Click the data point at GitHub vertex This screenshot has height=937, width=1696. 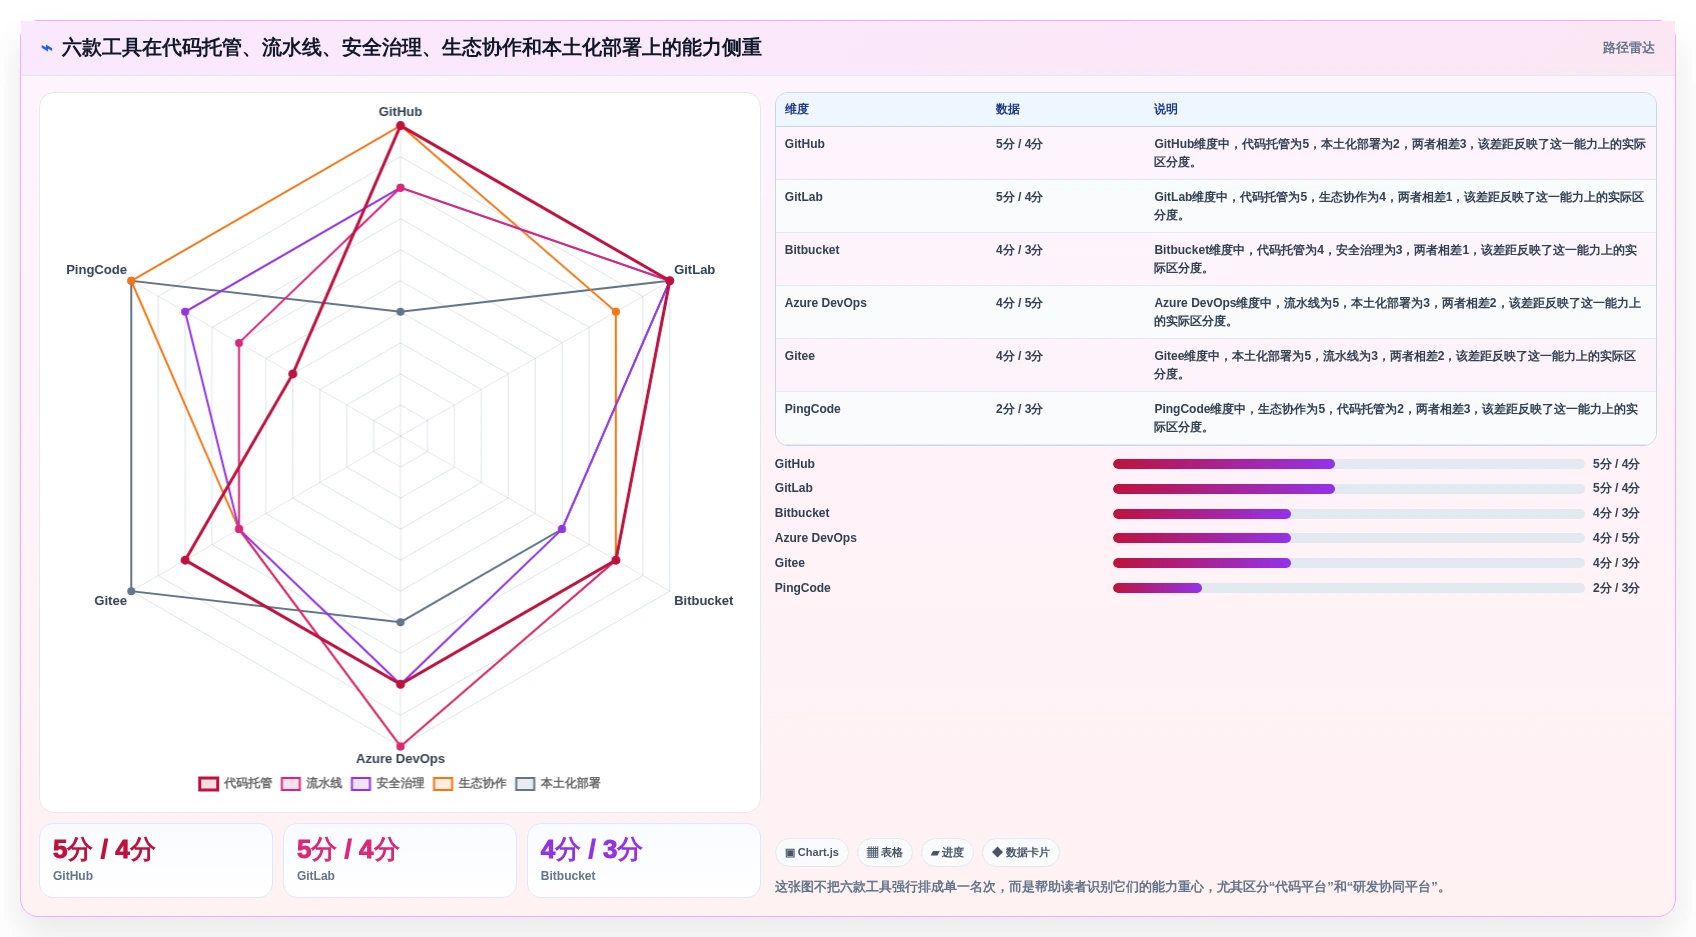click(x=400, y=126)
